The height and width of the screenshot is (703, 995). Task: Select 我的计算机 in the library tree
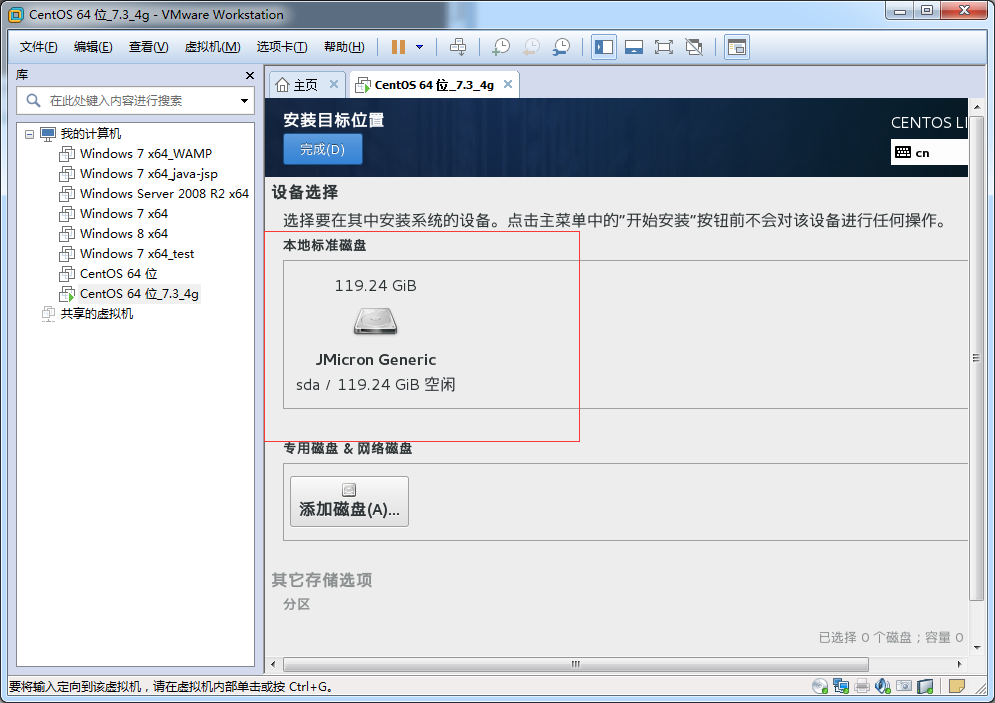(90, 134)
